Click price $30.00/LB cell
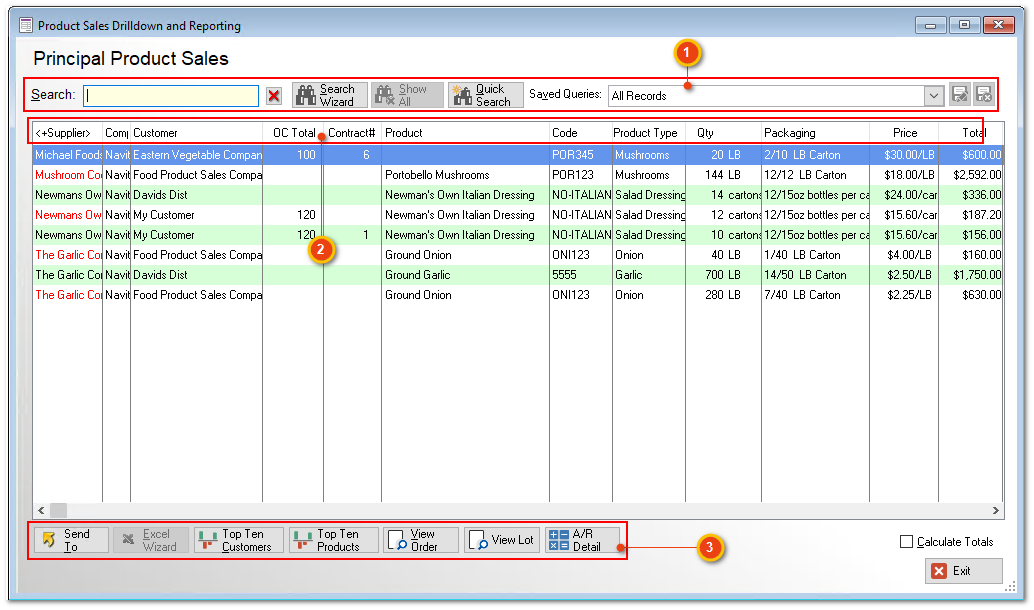Viewport: 1034px width, 610px height. tap(904, 155)
